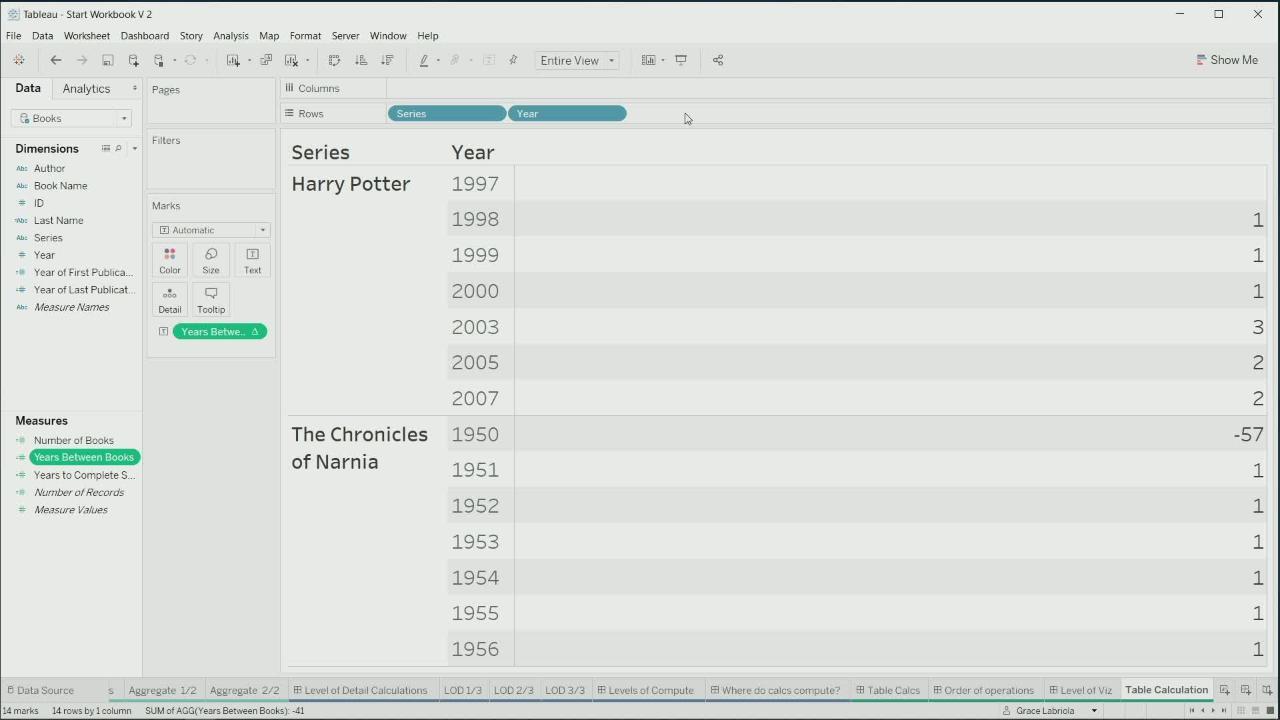Click the 2003 year row label
This screenshot has width=1280, height=720.
tap(475, 327)
